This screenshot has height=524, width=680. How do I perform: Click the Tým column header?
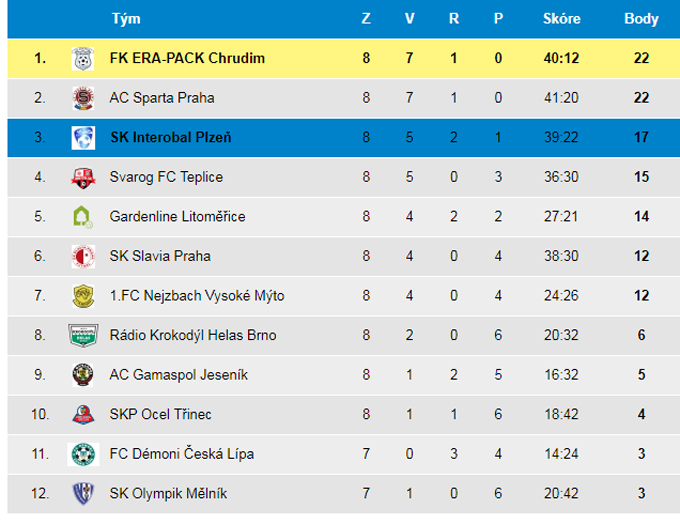click(126, 19)
